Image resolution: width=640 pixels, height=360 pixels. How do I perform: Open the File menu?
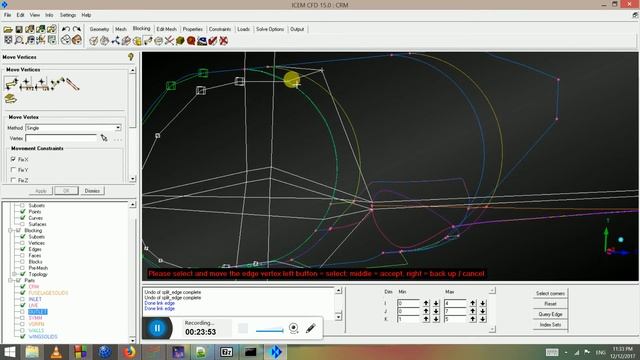click(x=7, y=15)
